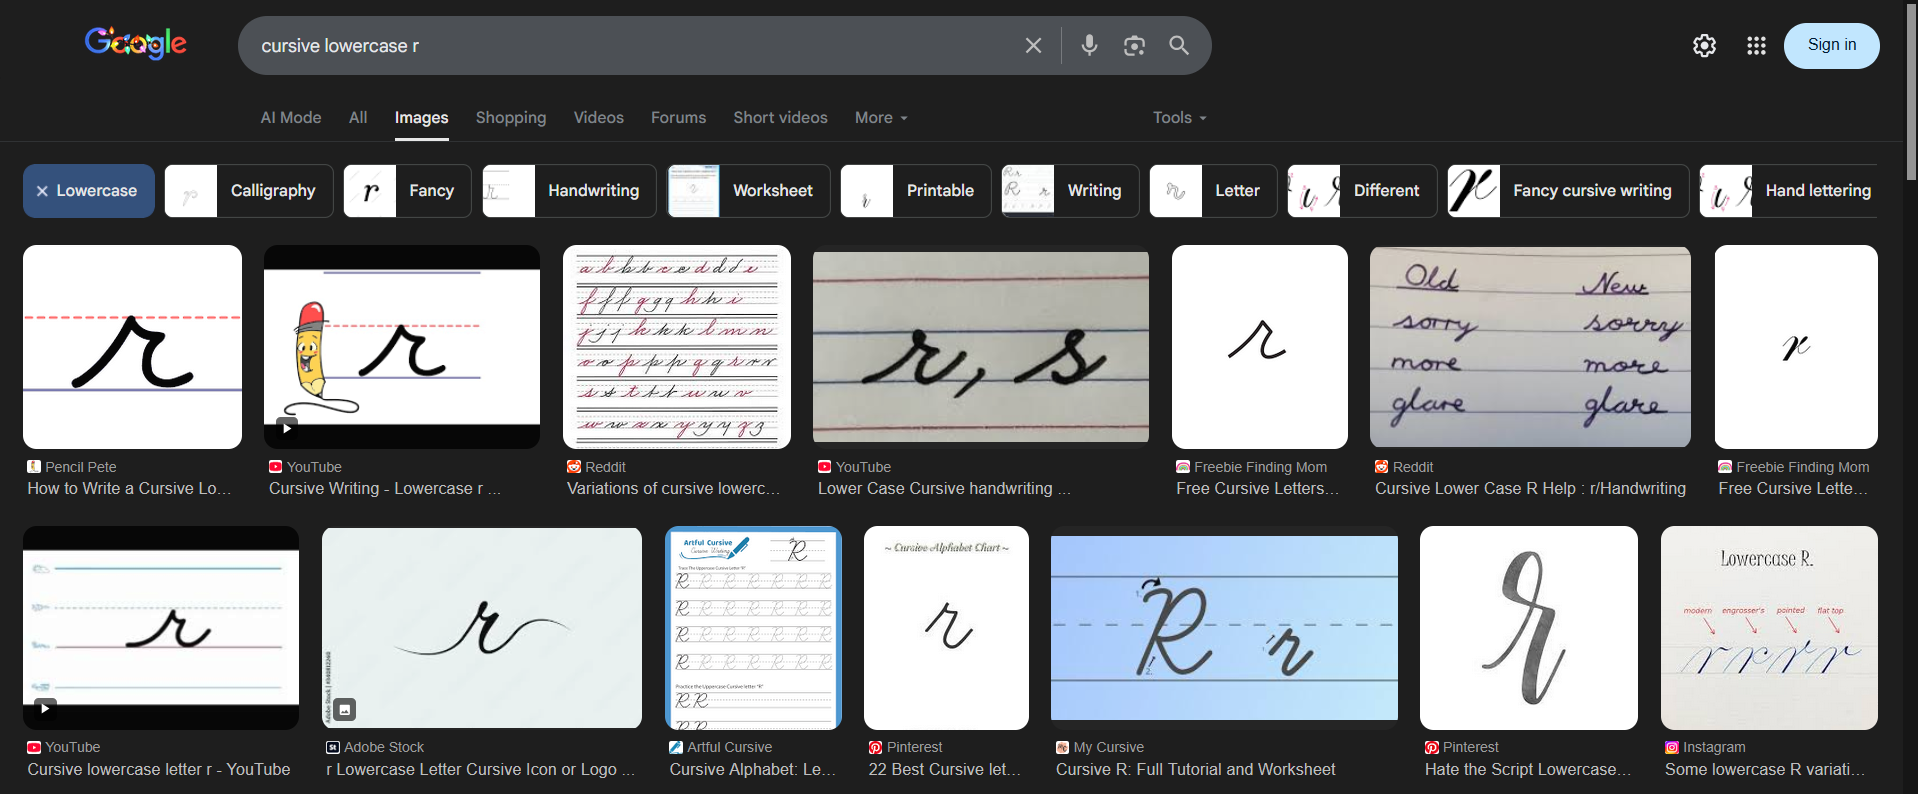Open '22 Best Cursive let...' Pinterest link

click(945, 770)
